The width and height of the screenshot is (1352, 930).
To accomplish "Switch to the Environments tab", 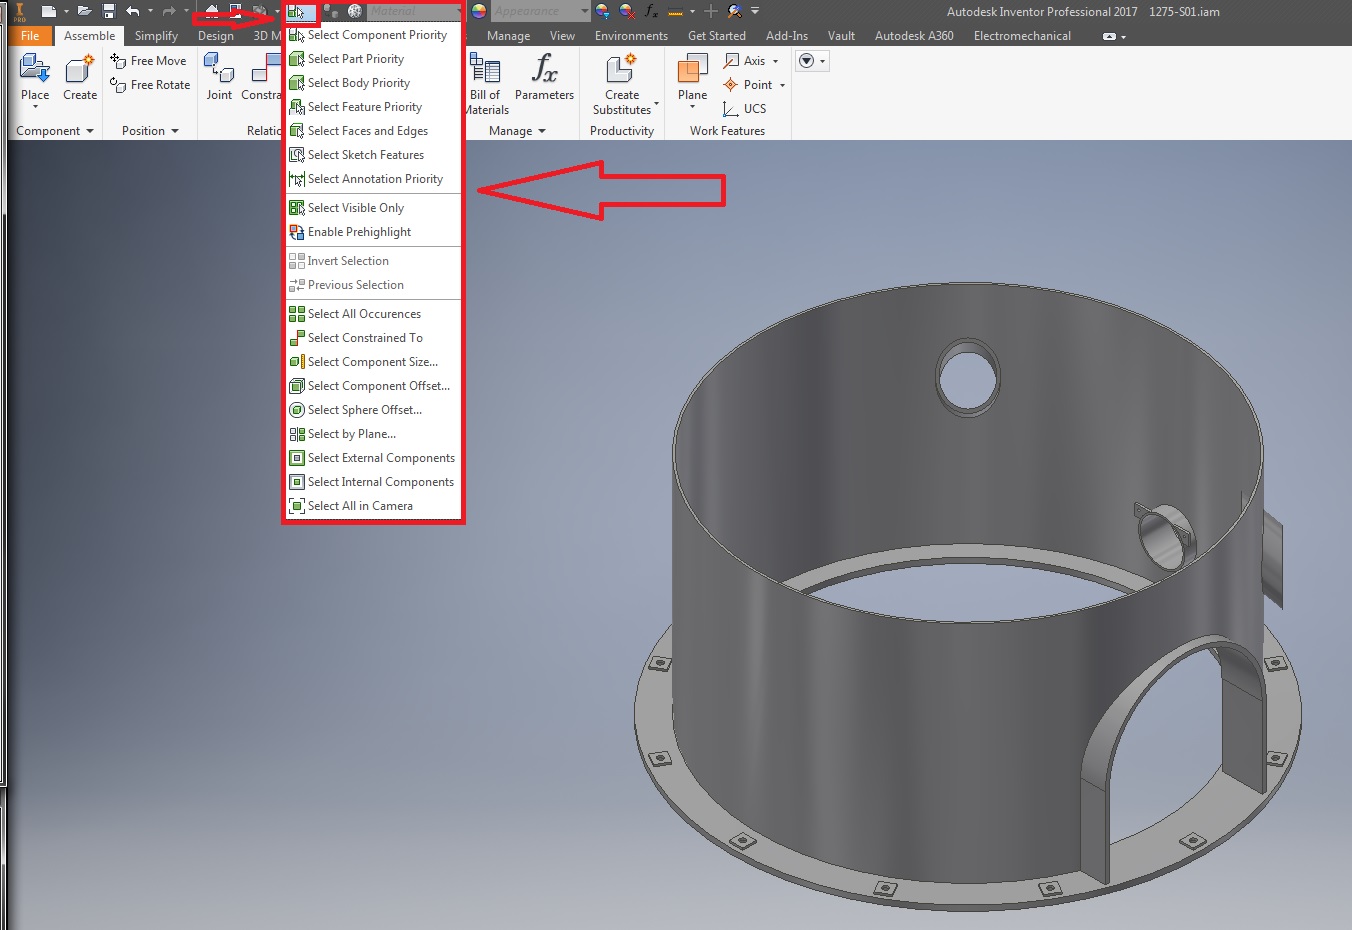I will click(631, 36).
